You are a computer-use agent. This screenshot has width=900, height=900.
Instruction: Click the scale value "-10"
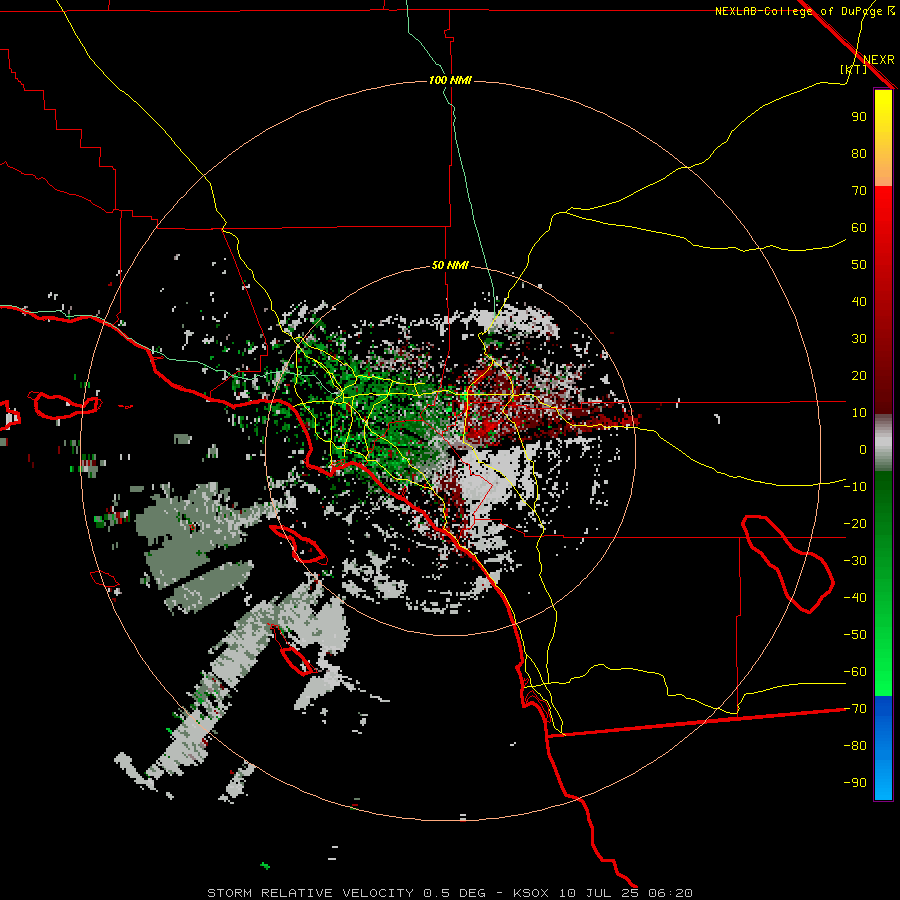point(855,487)
